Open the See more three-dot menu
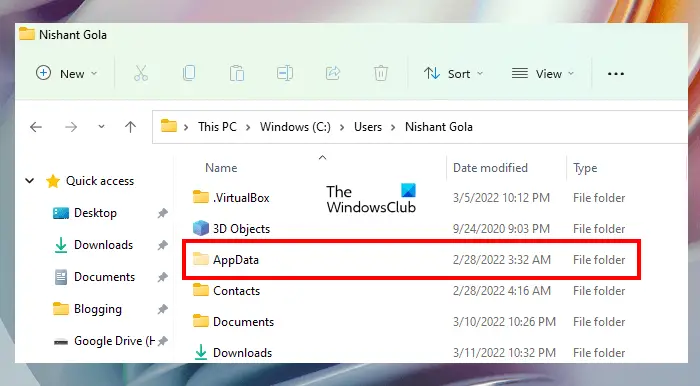700x386 pixels. (x=616, y=74)
